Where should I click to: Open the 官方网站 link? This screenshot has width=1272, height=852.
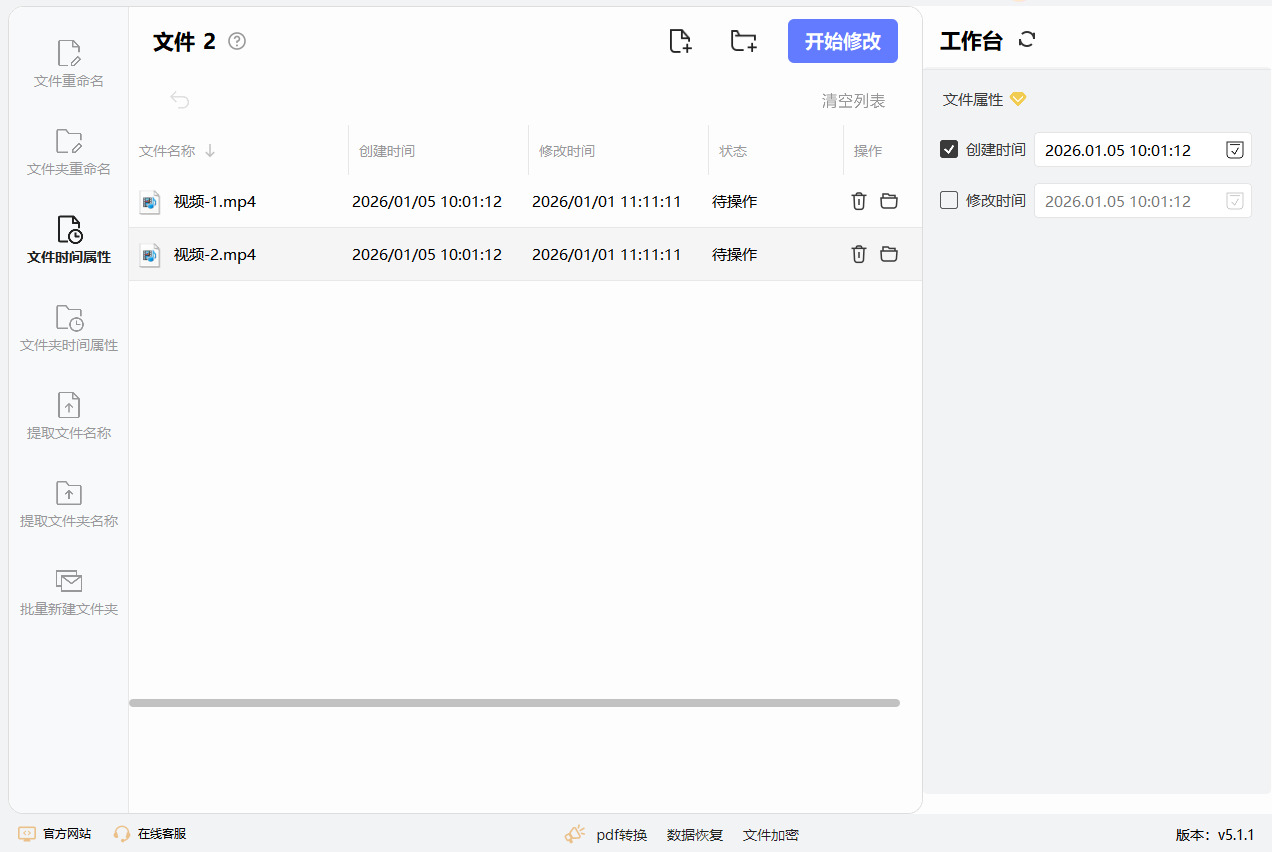[x=67, y=834]
